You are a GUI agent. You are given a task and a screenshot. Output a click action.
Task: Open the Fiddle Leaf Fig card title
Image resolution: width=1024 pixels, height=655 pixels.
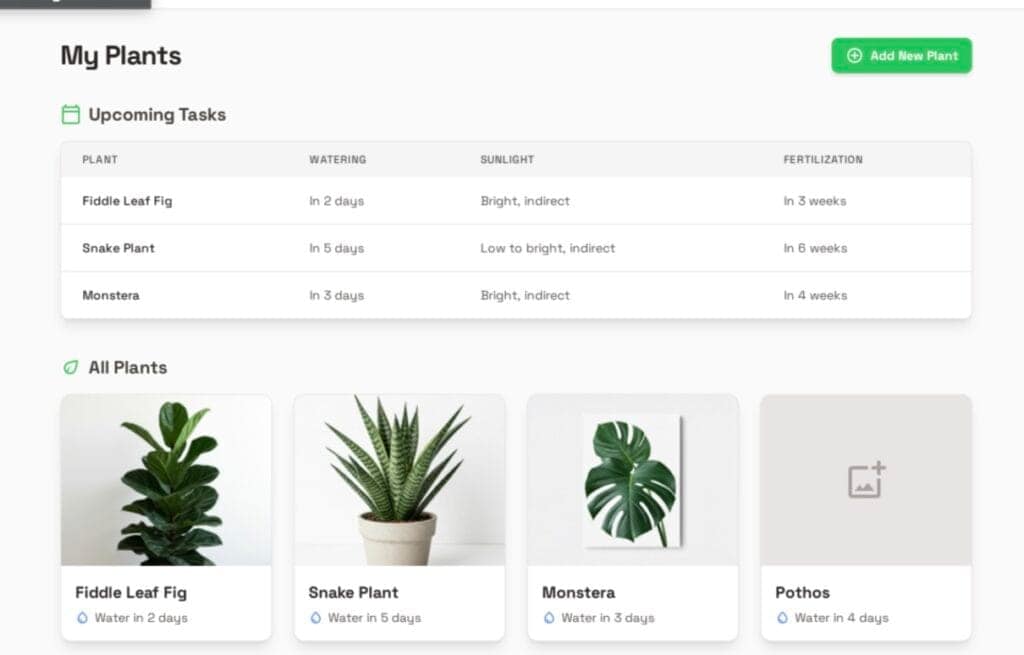(x=131, y=592)
